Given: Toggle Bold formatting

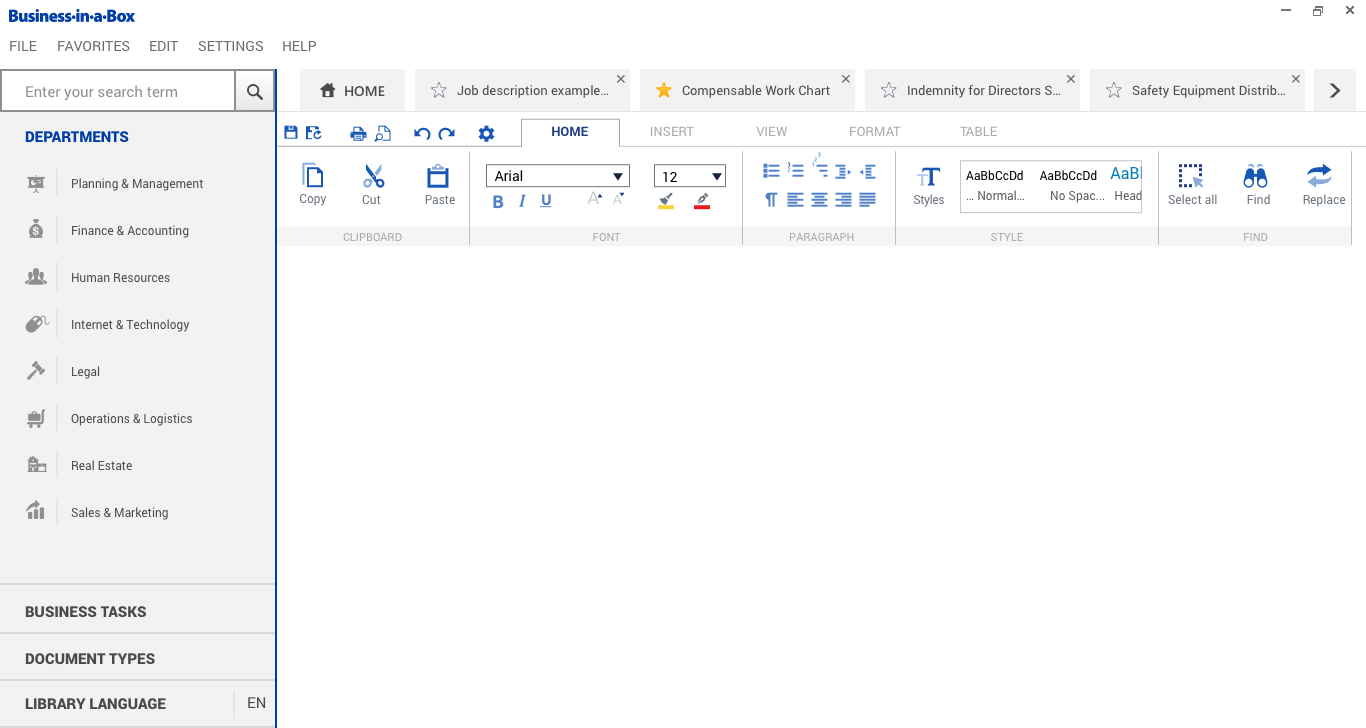Looking at the screenshot, I should (x=498, y=201).
